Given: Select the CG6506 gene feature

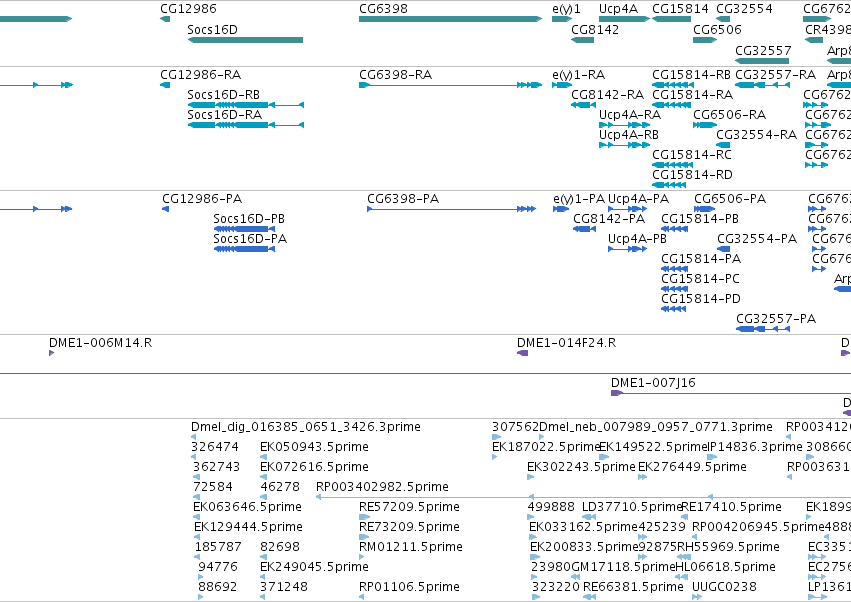Looking at the screenshot, I should coord(705,40).
